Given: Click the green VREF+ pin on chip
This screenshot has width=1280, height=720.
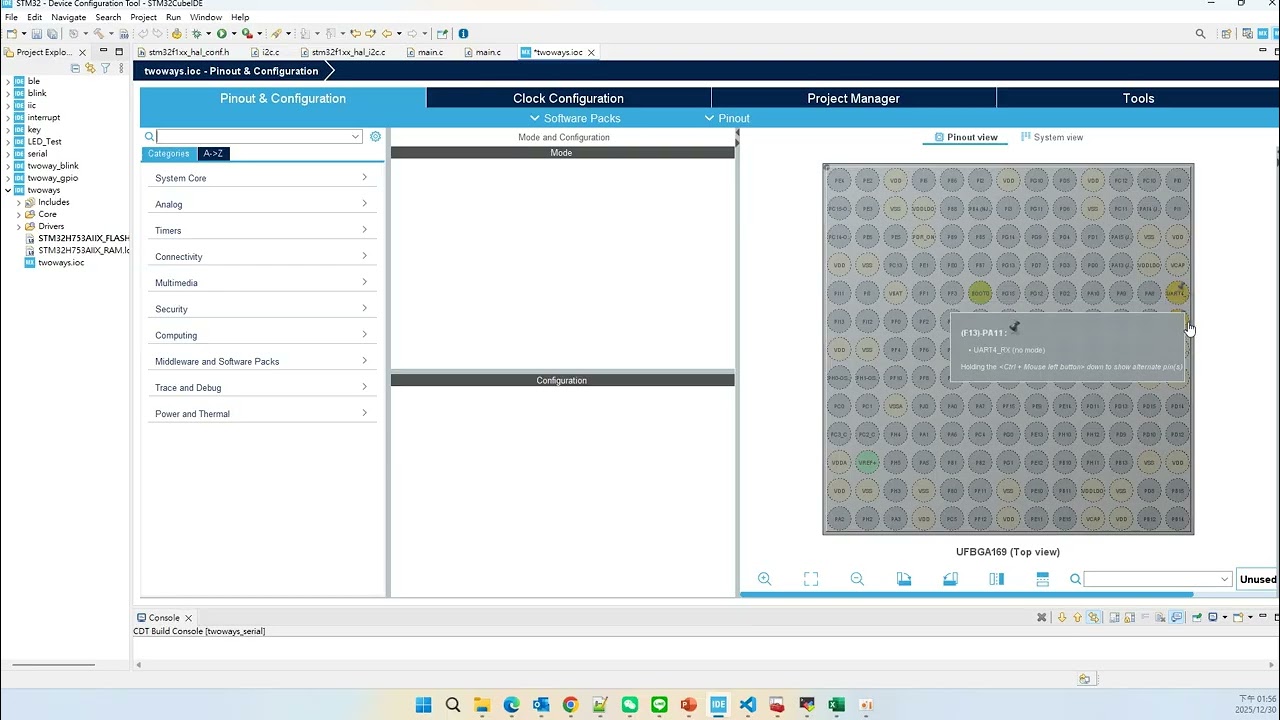Looking at the screenshot, I should 867,463.
